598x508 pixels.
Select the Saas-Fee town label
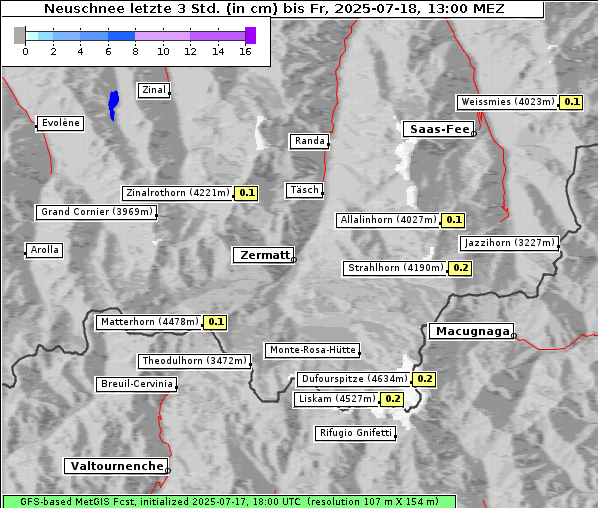(439, 129)
